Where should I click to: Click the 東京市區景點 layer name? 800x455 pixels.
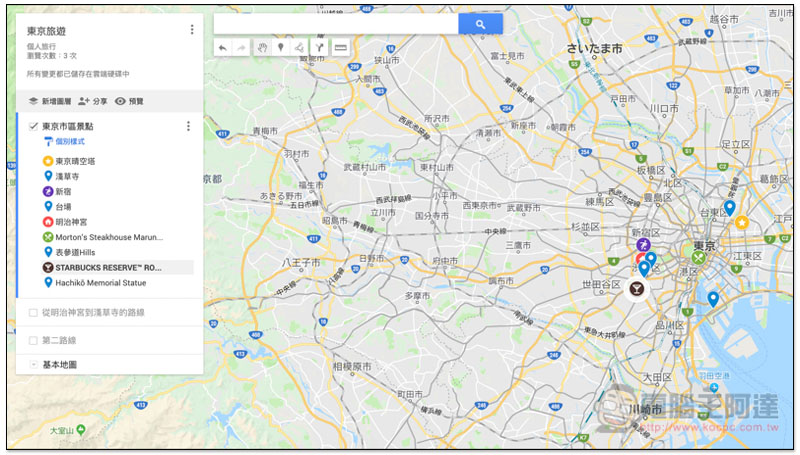[67, 126]
